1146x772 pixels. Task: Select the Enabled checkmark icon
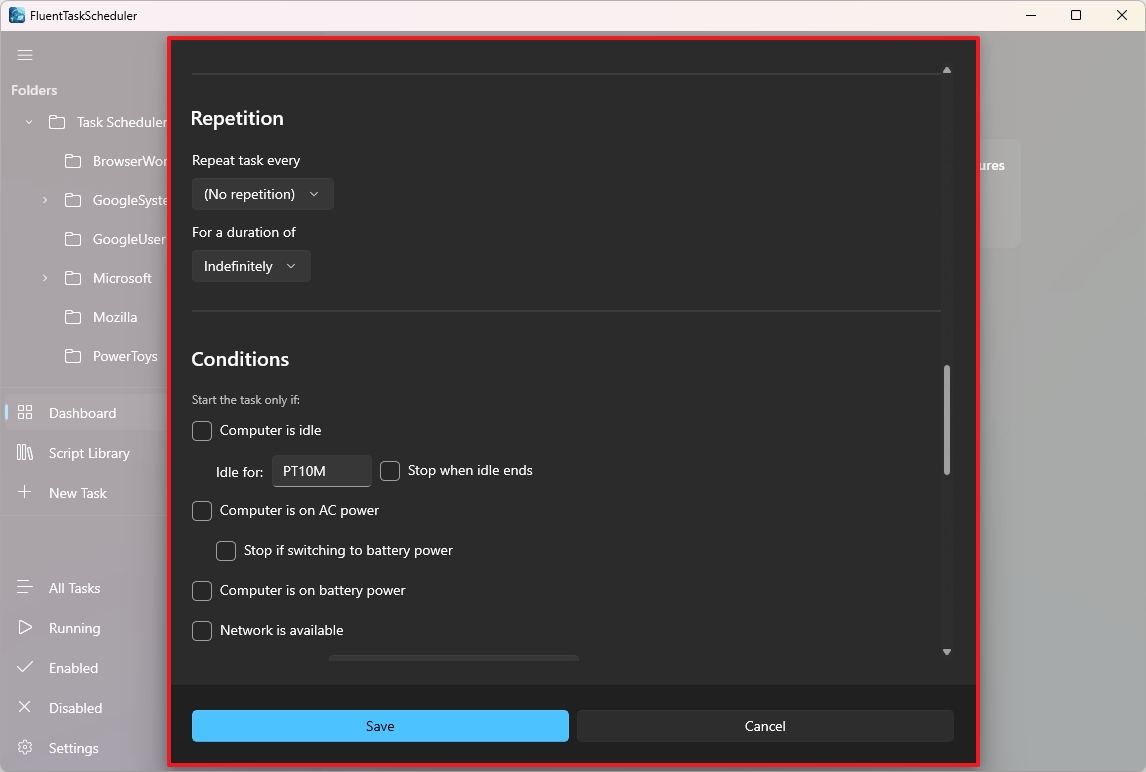(25, 668)
